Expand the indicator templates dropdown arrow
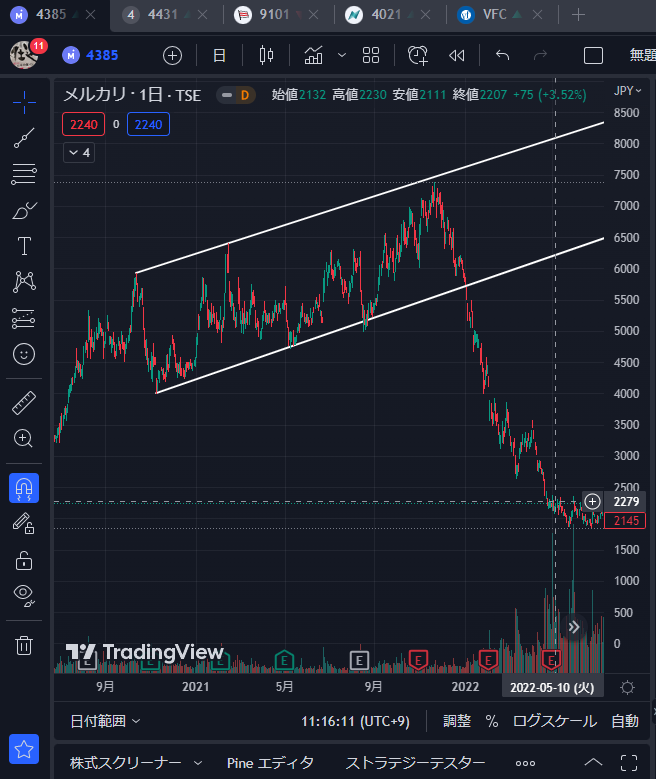Screen dimensions: 656x779 point(342,55)
